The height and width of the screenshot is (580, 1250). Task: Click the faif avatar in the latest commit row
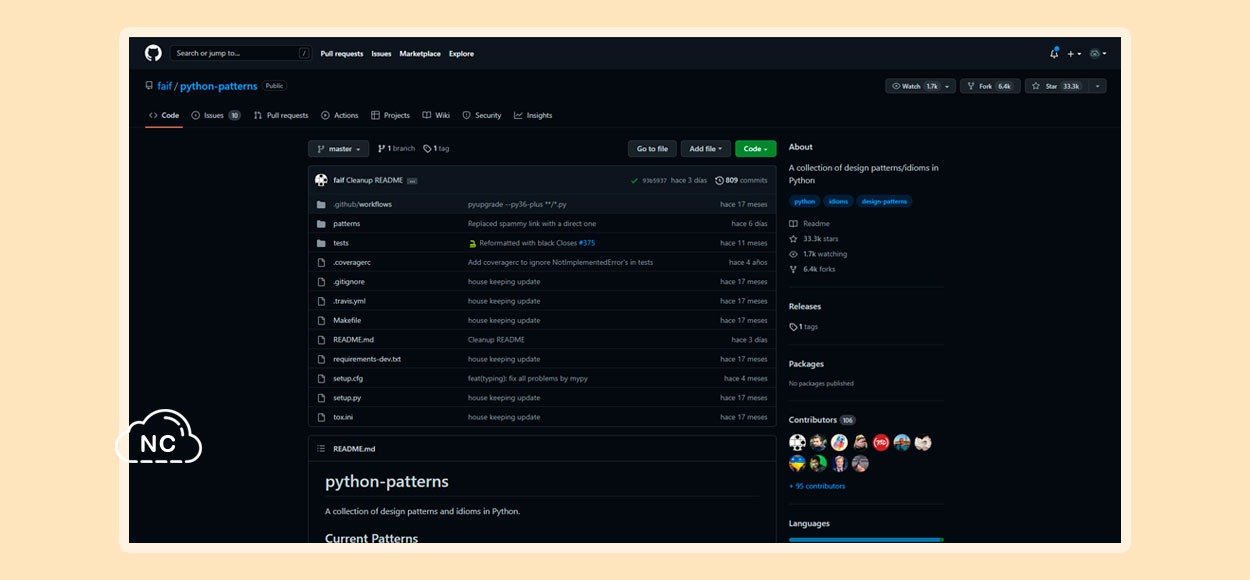click(321, 180)
